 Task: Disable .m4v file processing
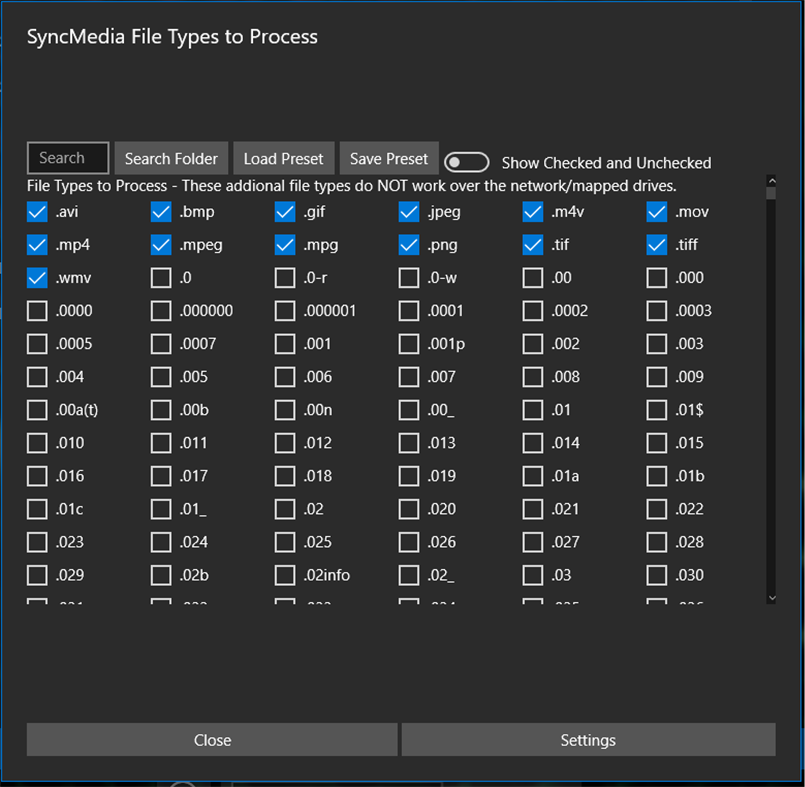[x=532, y=211]
